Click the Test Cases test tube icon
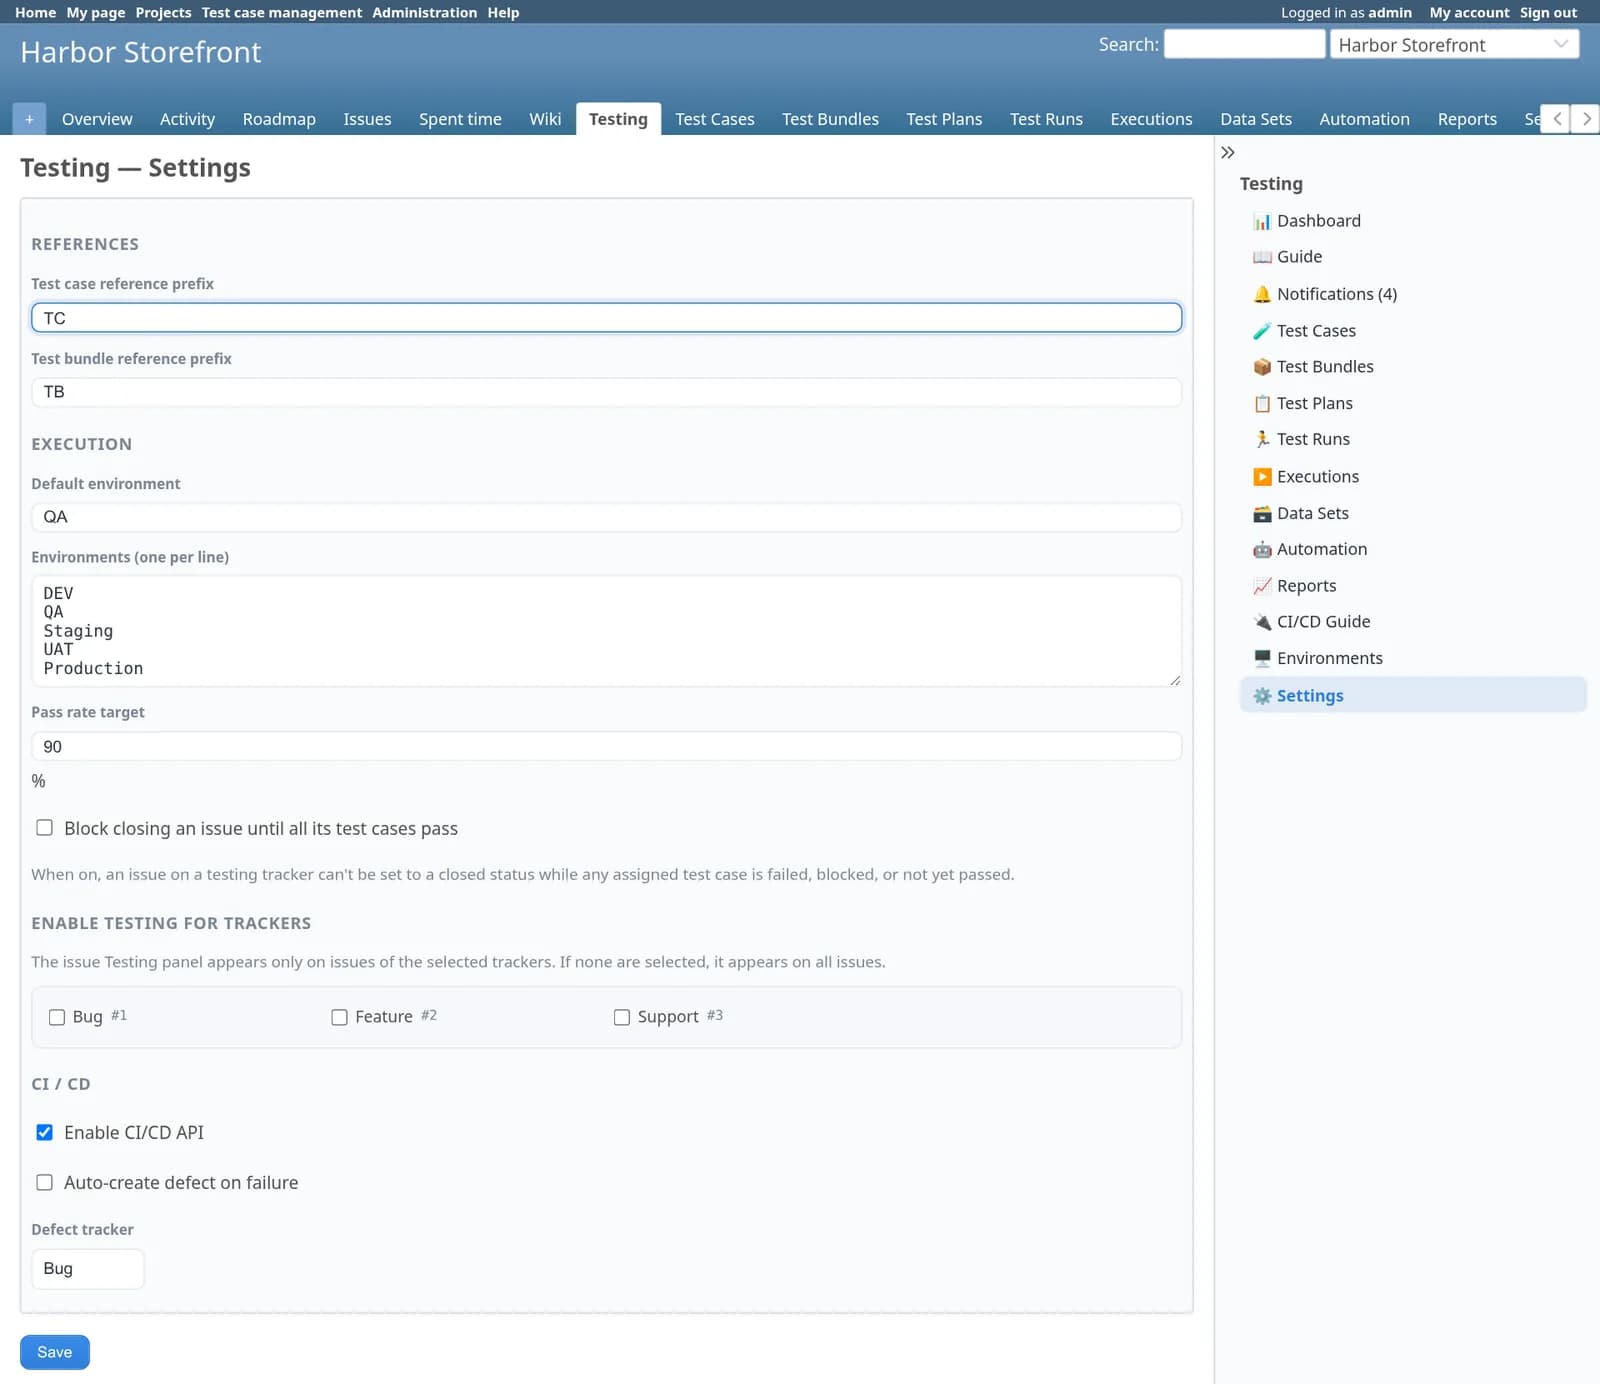The image size is (1600, 1384). pos(1262,331)
